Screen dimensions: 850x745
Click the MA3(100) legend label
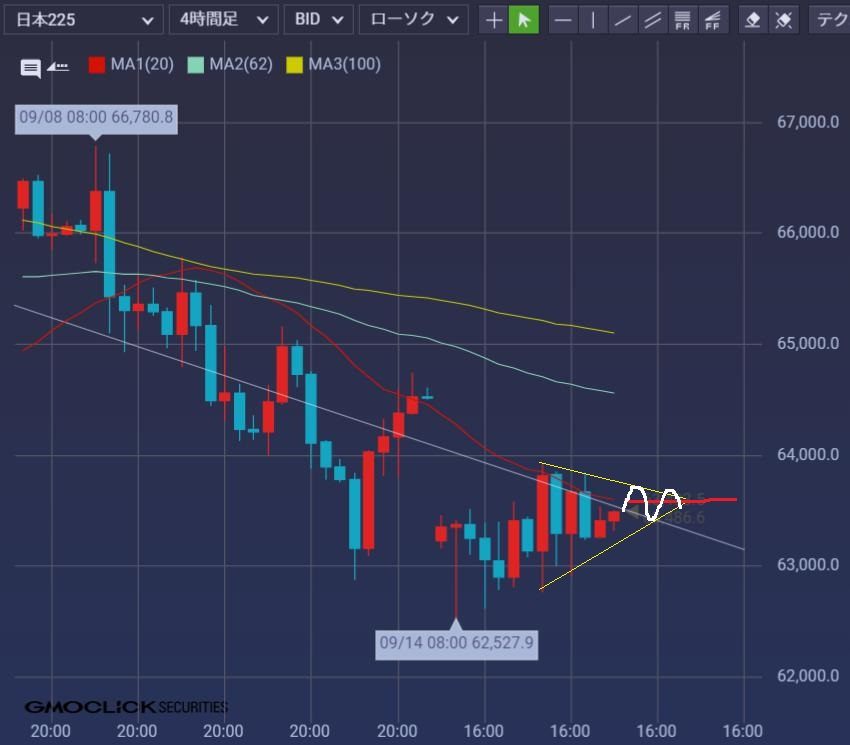point(344,65)
